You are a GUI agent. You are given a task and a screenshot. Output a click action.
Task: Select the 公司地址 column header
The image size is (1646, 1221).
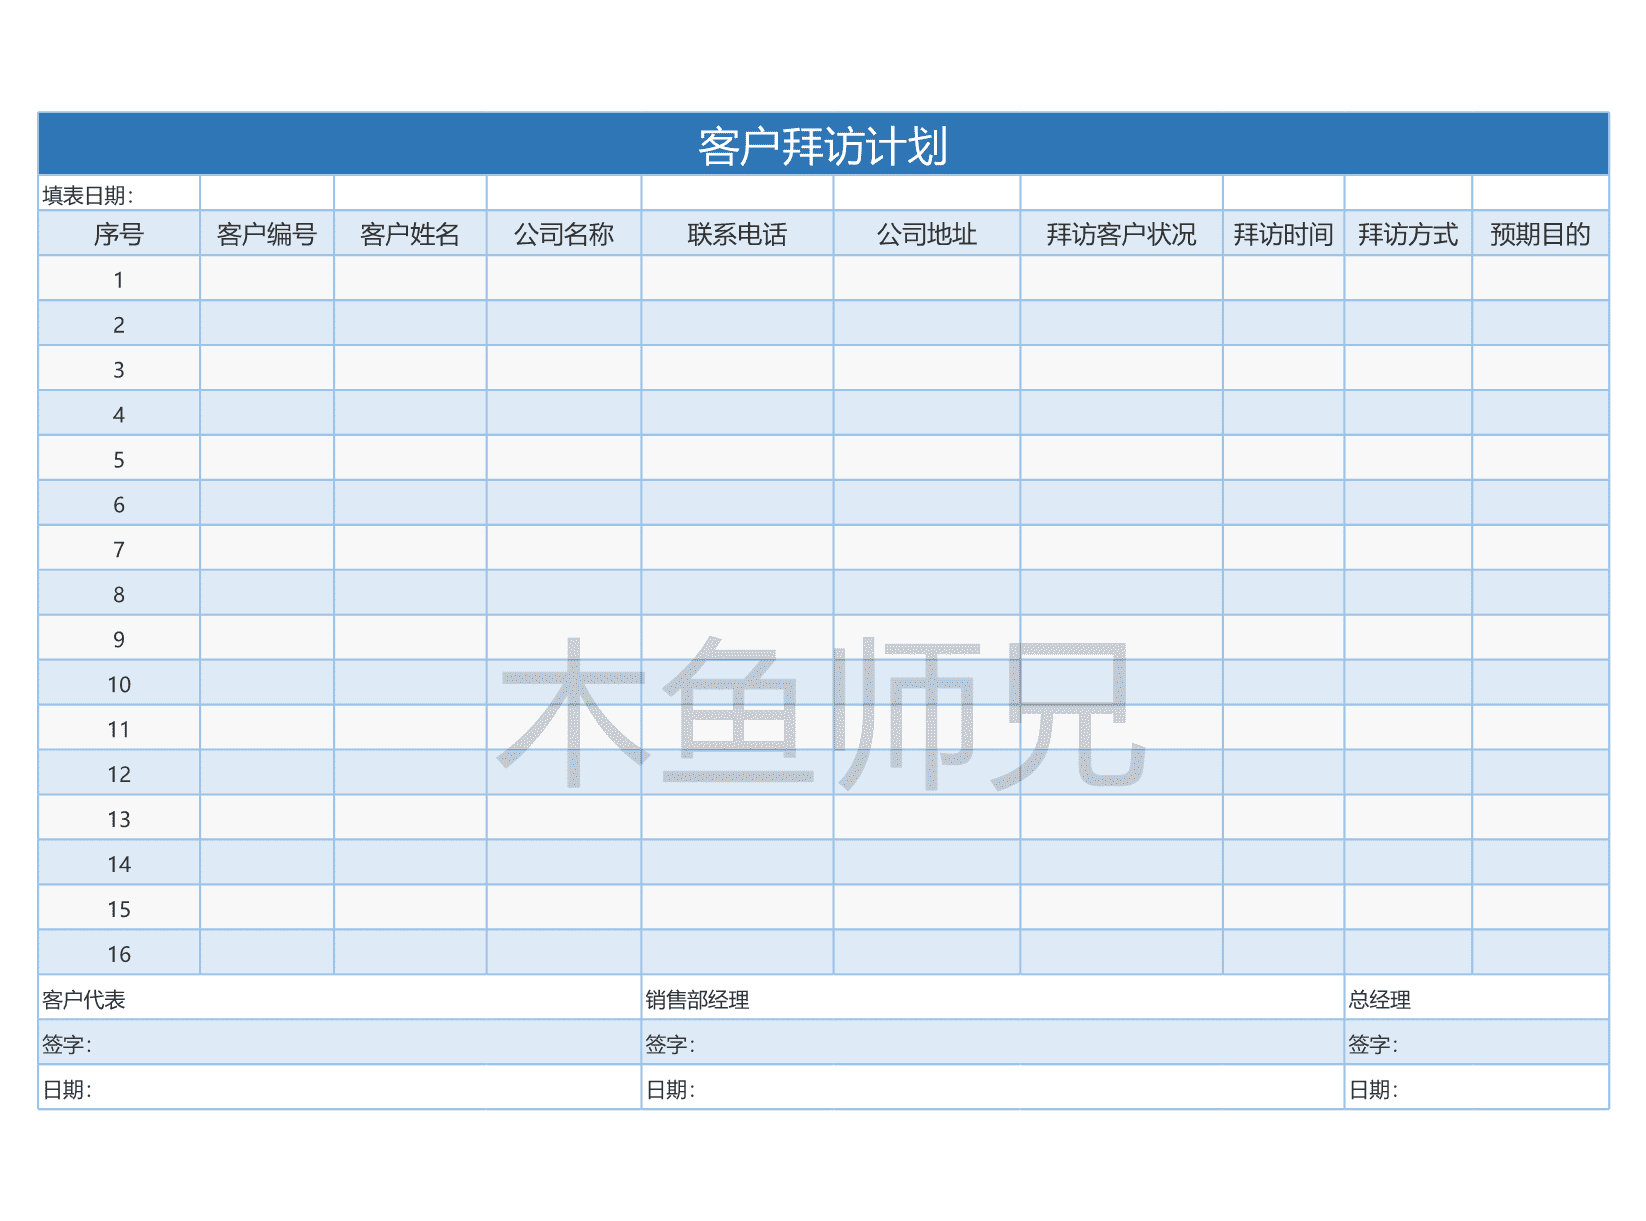[x=927, y=233]
